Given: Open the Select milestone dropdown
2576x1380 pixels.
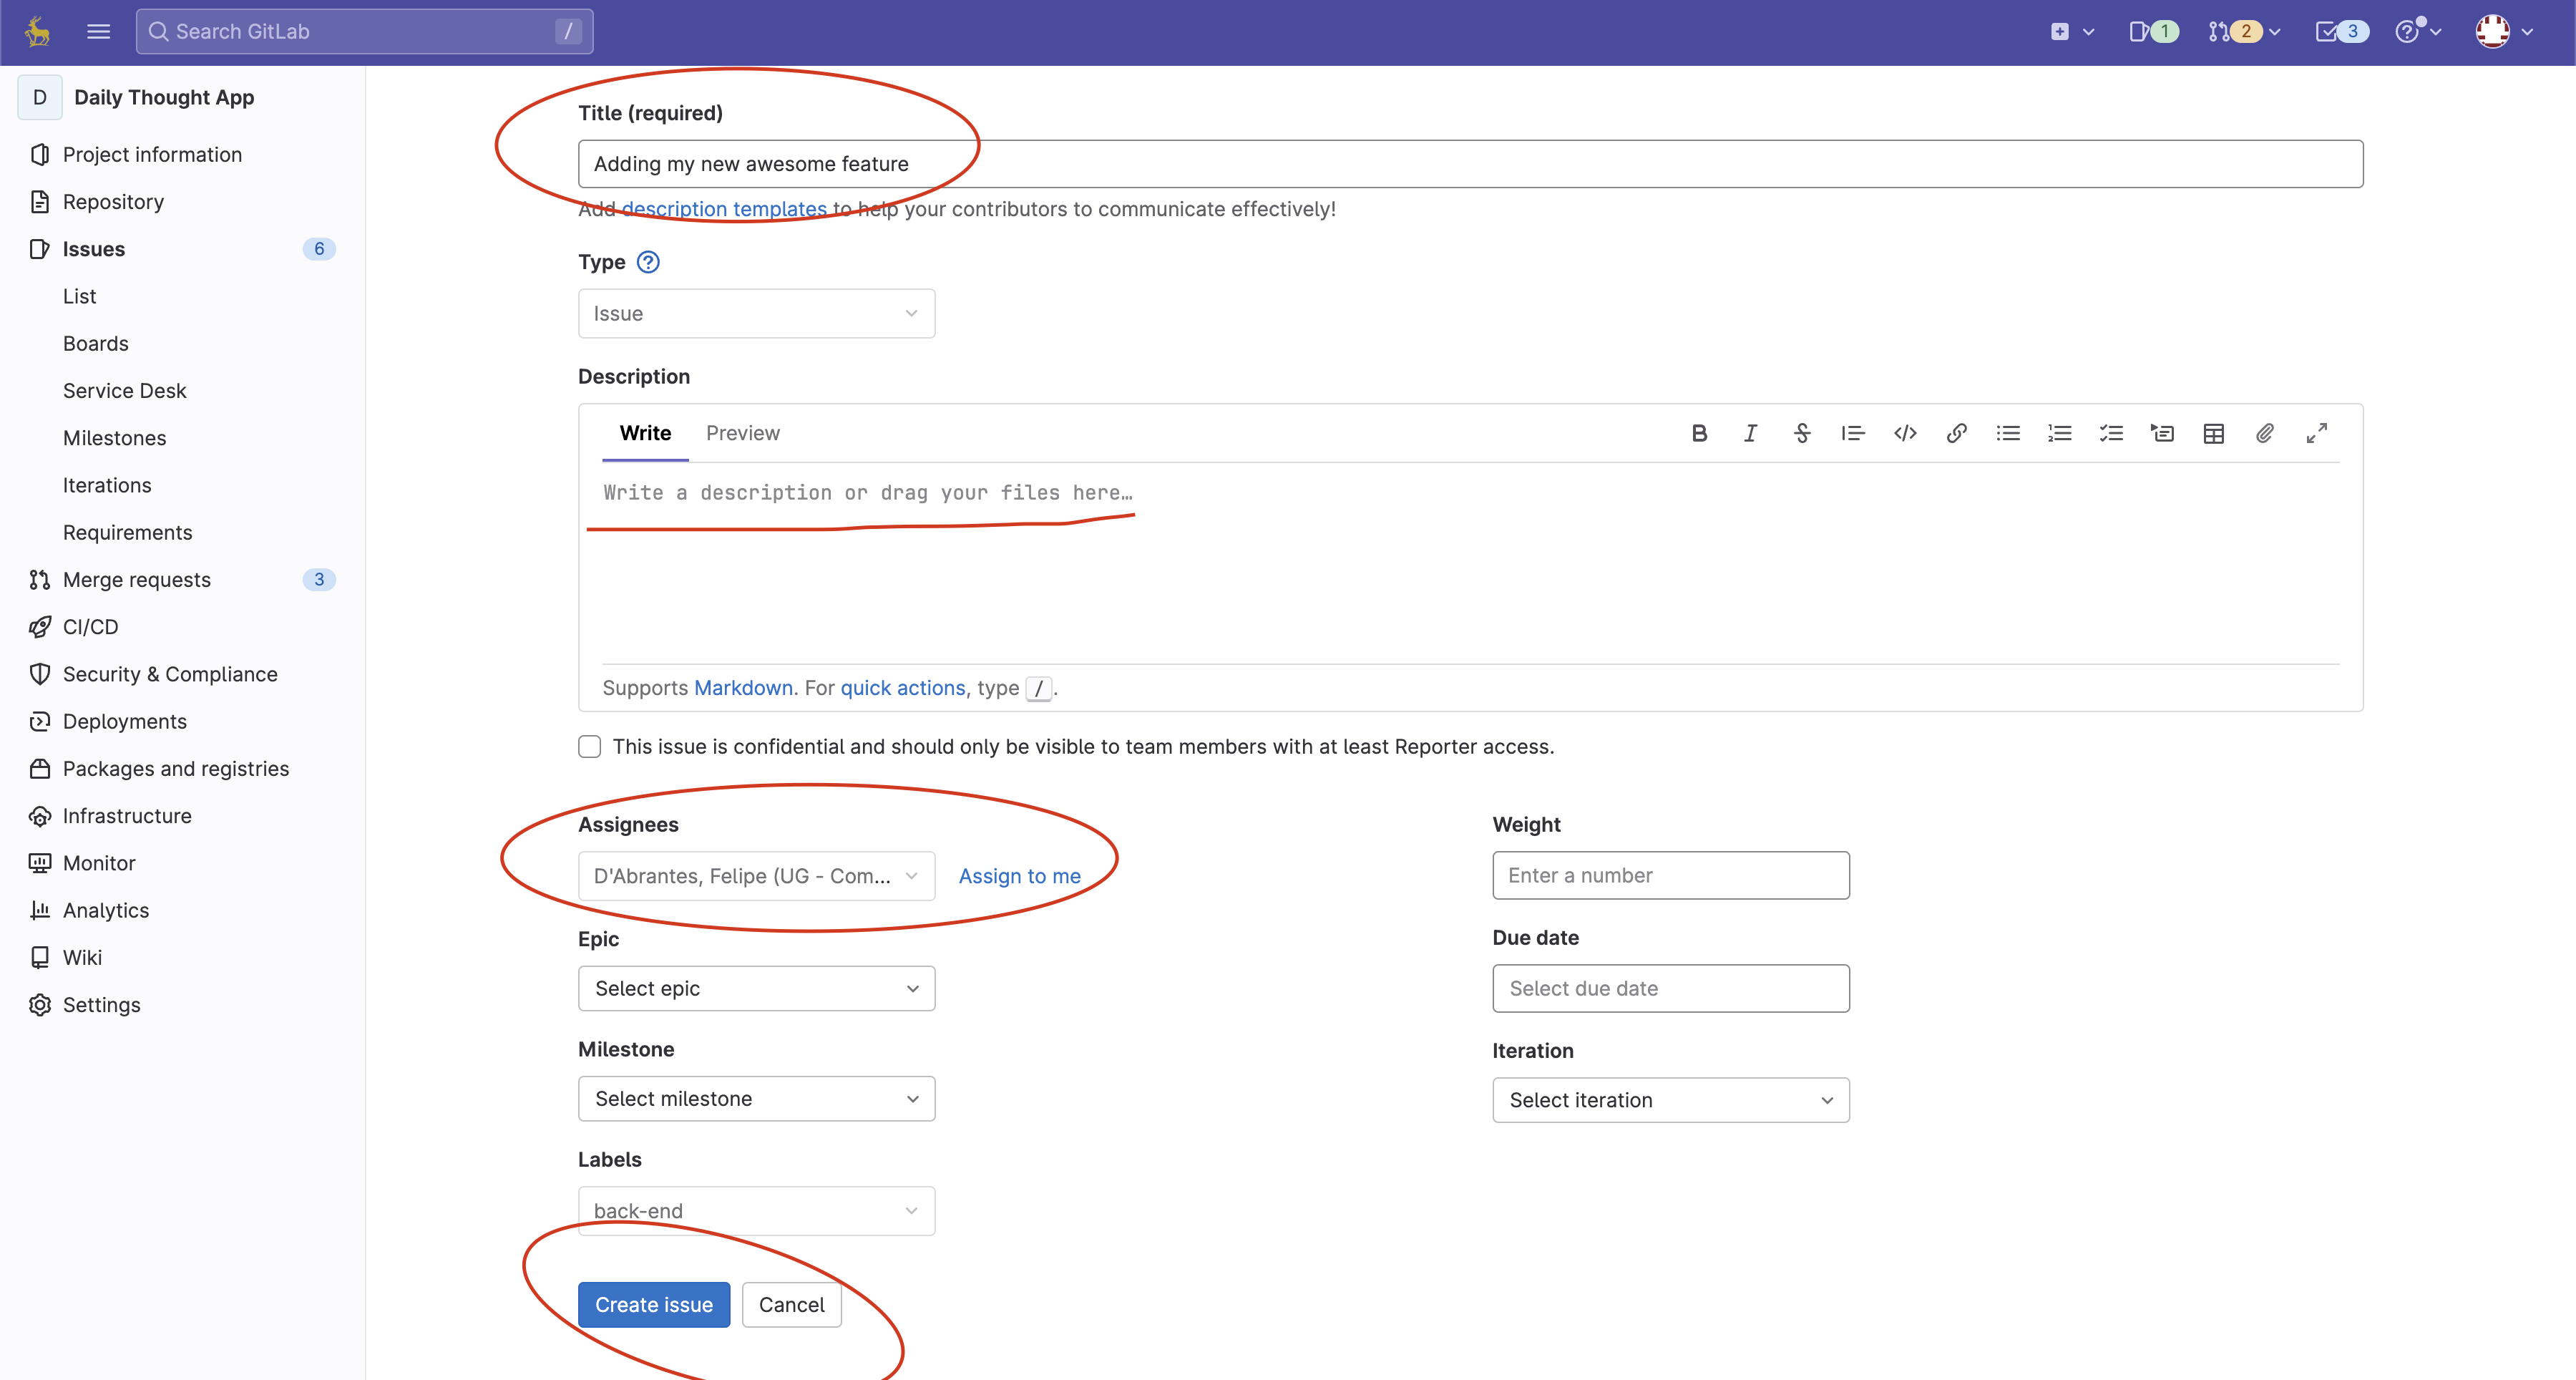Looking at the screenshot, I should [756, 1098].
